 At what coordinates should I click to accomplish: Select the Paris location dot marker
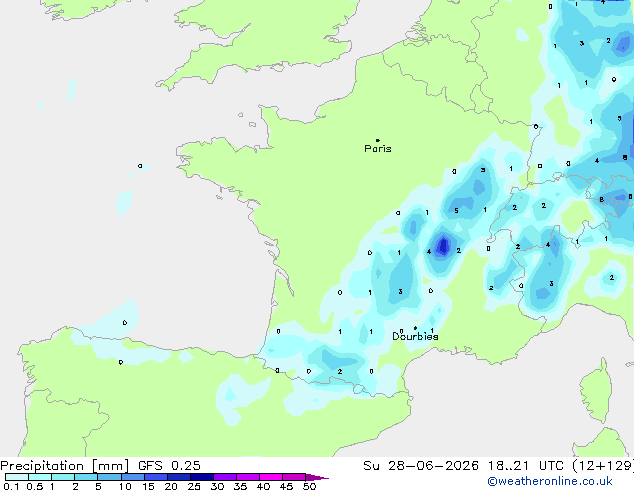[x=378, y=140]
